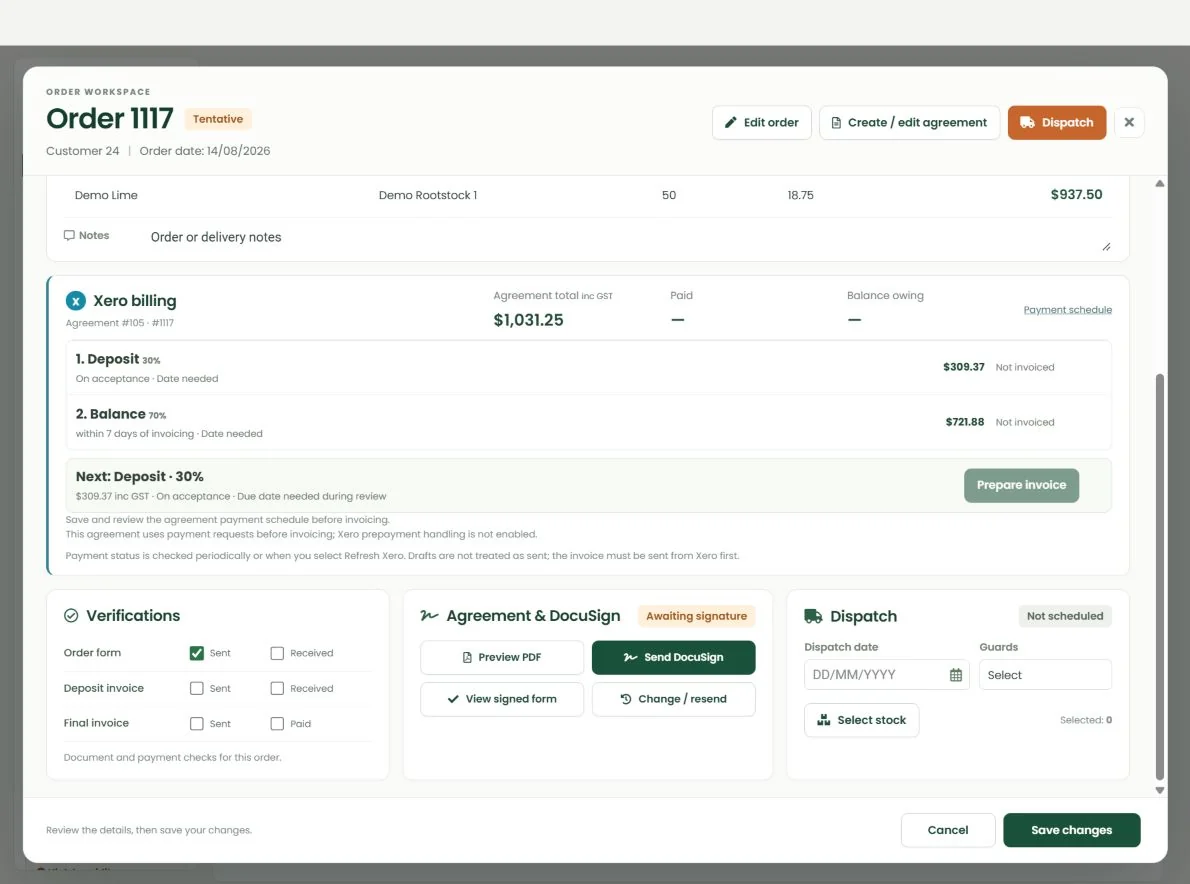This screenshot has width=1190, height=884.
Task: Click the history icon in Change / resend
Action: [x=625, y=699]
